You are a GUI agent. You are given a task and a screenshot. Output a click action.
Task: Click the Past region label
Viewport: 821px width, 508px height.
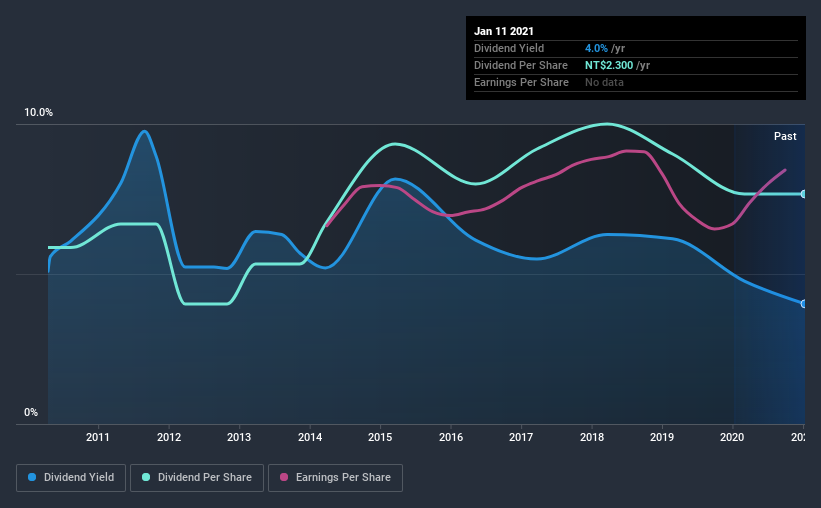pos(785,137)
